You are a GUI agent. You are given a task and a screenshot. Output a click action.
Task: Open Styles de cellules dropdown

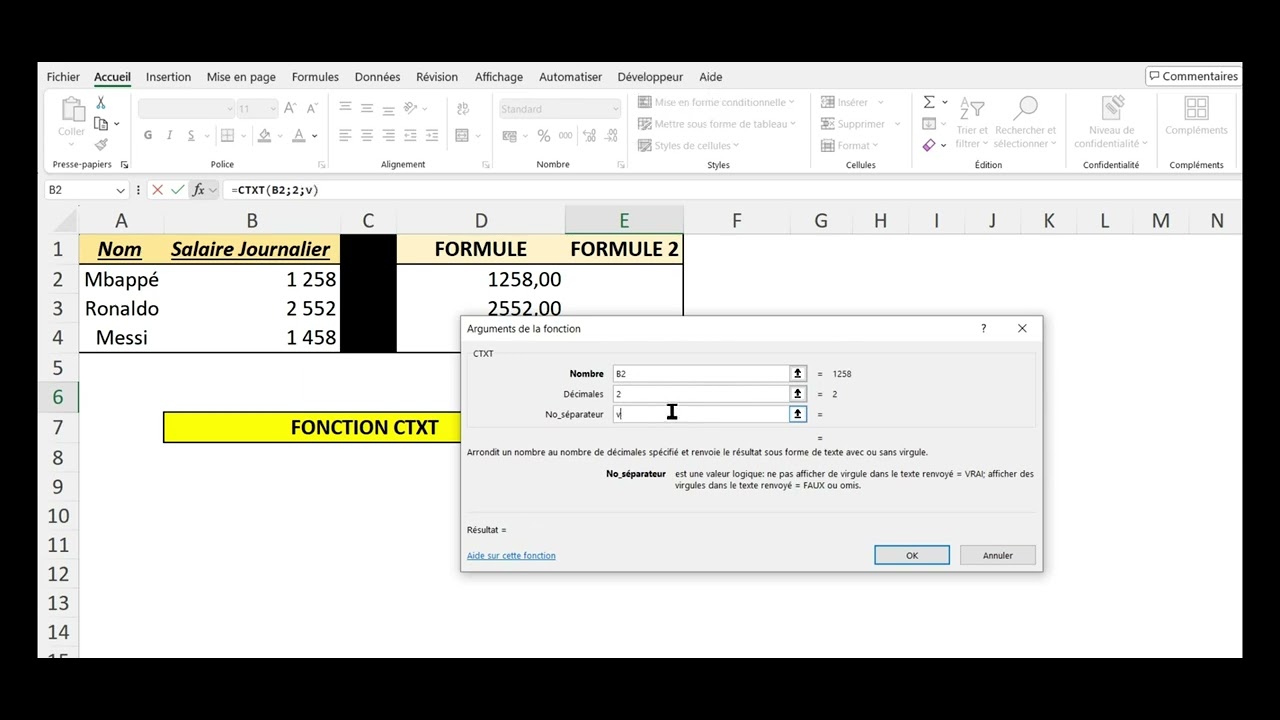(x=689, y=146)
